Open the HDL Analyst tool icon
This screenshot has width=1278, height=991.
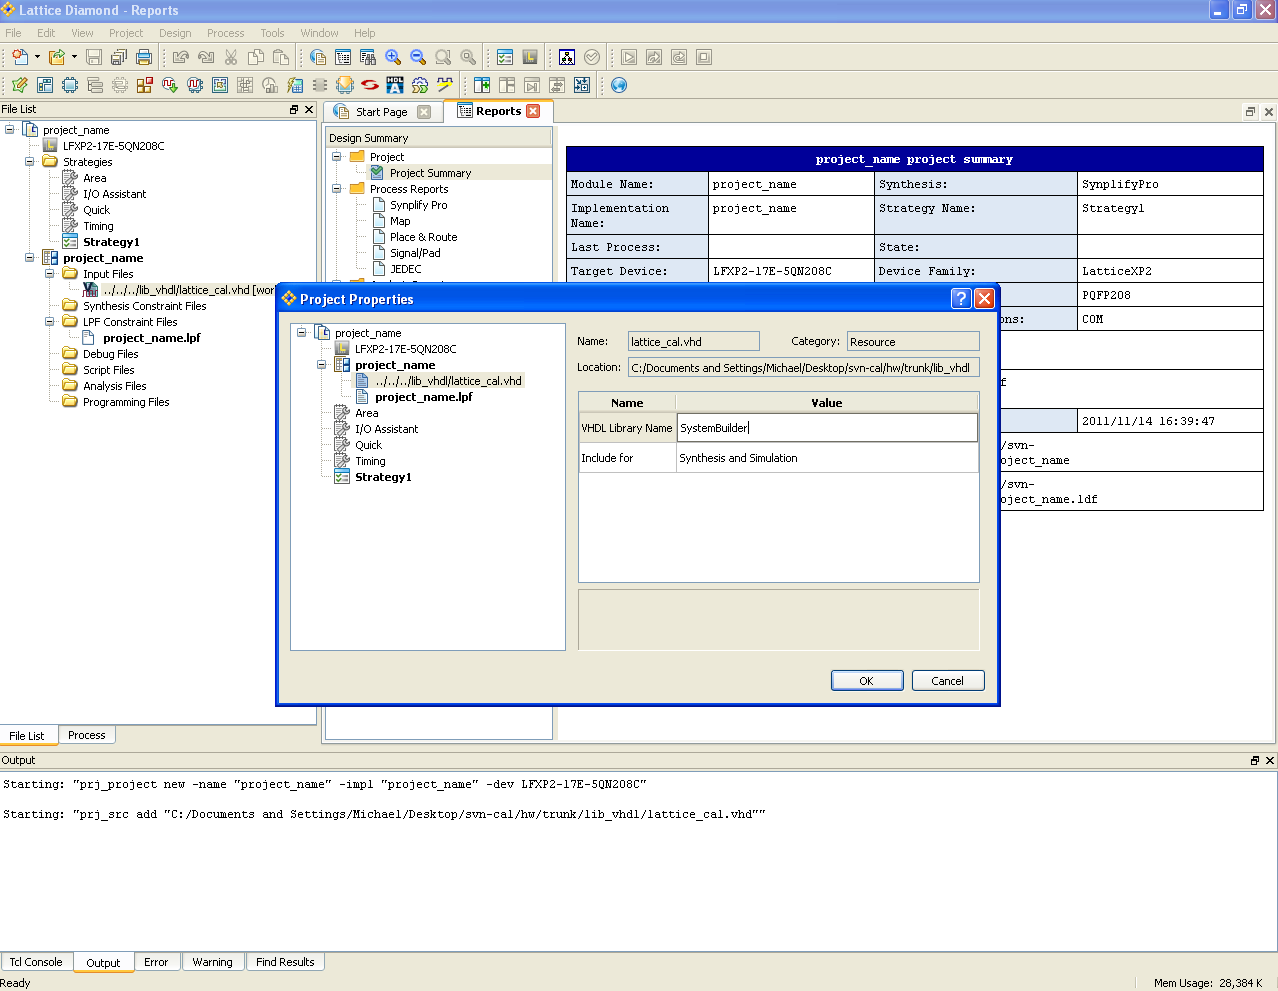click(x=395, y=85)
